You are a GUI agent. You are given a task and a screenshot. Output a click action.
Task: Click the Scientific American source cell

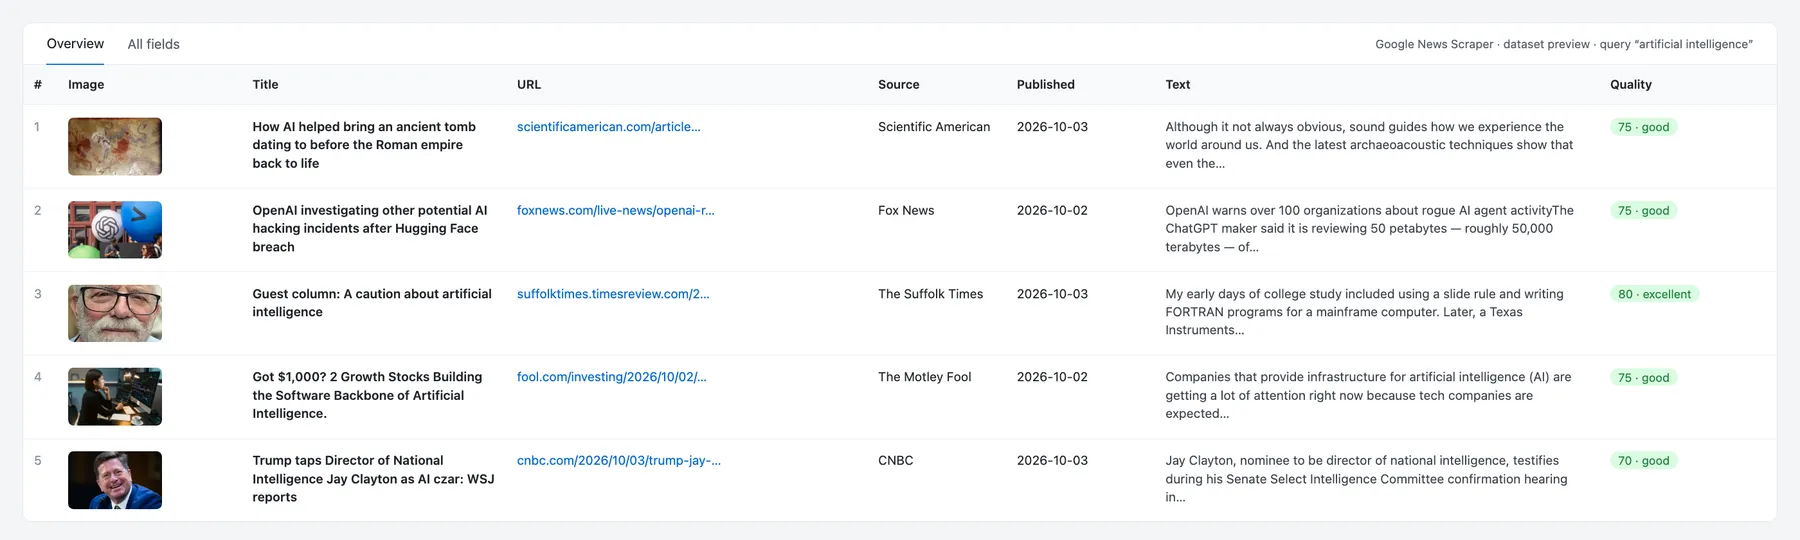pos(934,127)
